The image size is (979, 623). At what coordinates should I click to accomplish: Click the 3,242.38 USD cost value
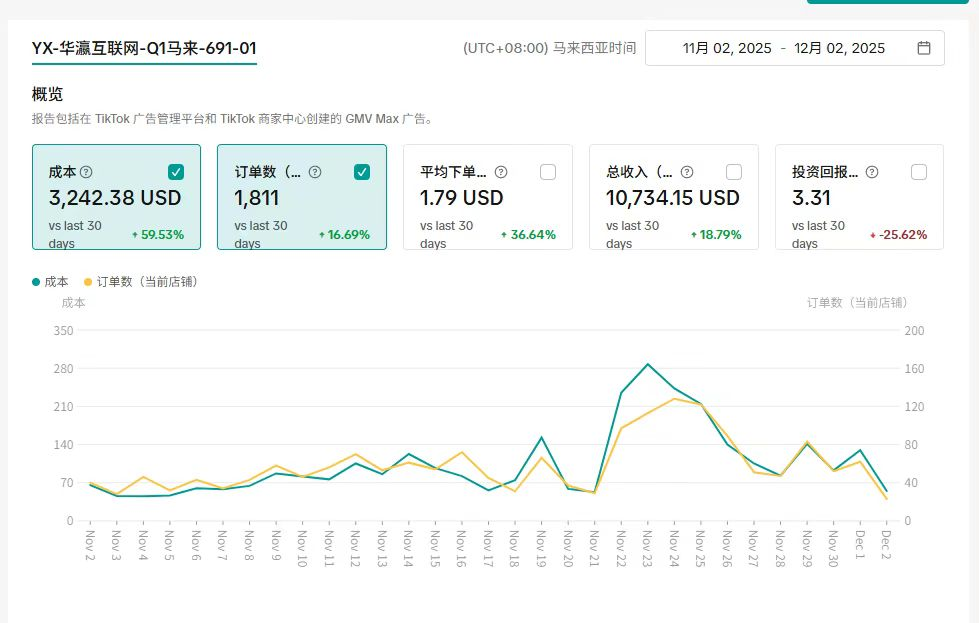coord(115,198)
